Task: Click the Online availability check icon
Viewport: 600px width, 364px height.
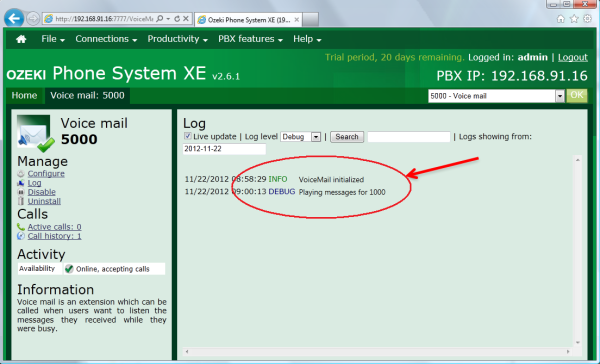Action: point(69,269)
